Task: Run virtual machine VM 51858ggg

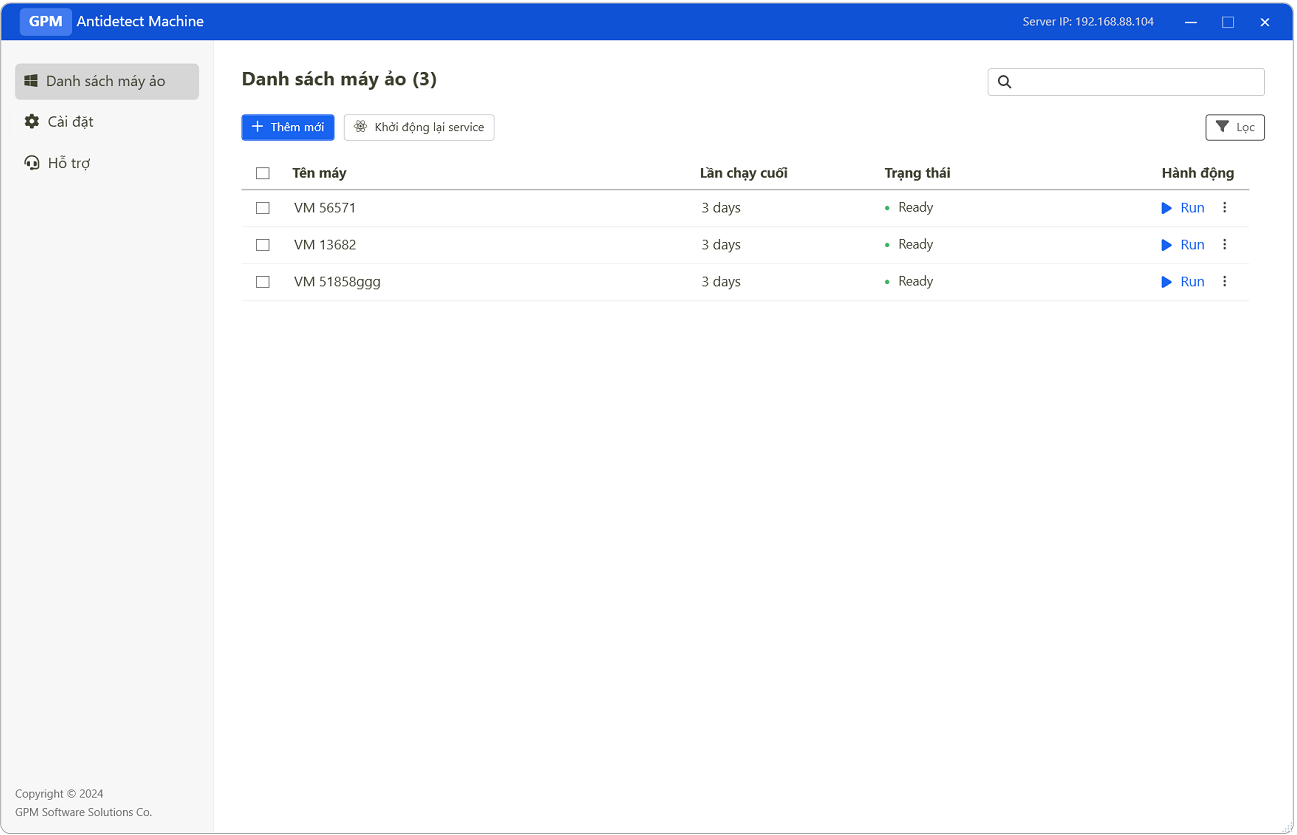Action: point(1183,282)
